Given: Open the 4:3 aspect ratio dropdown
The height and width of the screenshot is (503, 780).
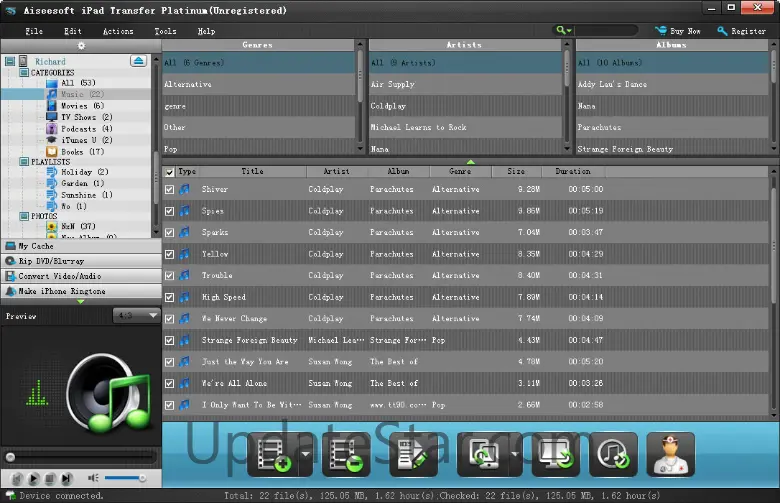Looking at the screenshot, I should click(x=137, y=316).
